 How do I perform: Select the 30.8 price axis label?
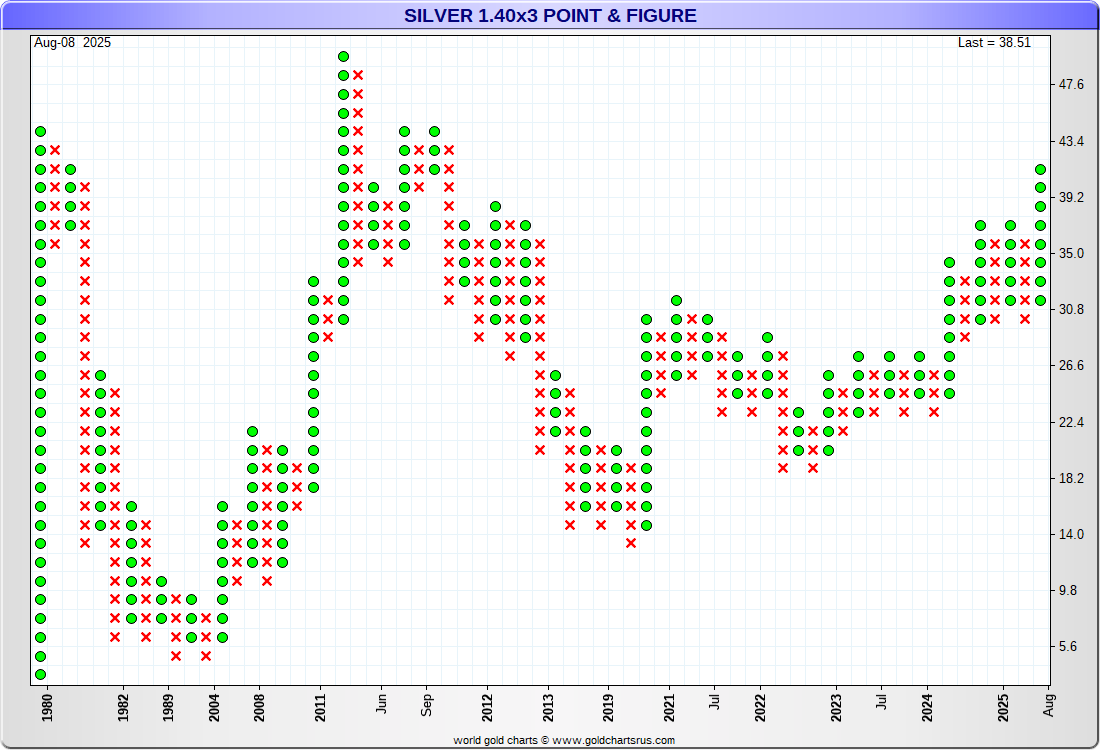tap(1071, 309)
